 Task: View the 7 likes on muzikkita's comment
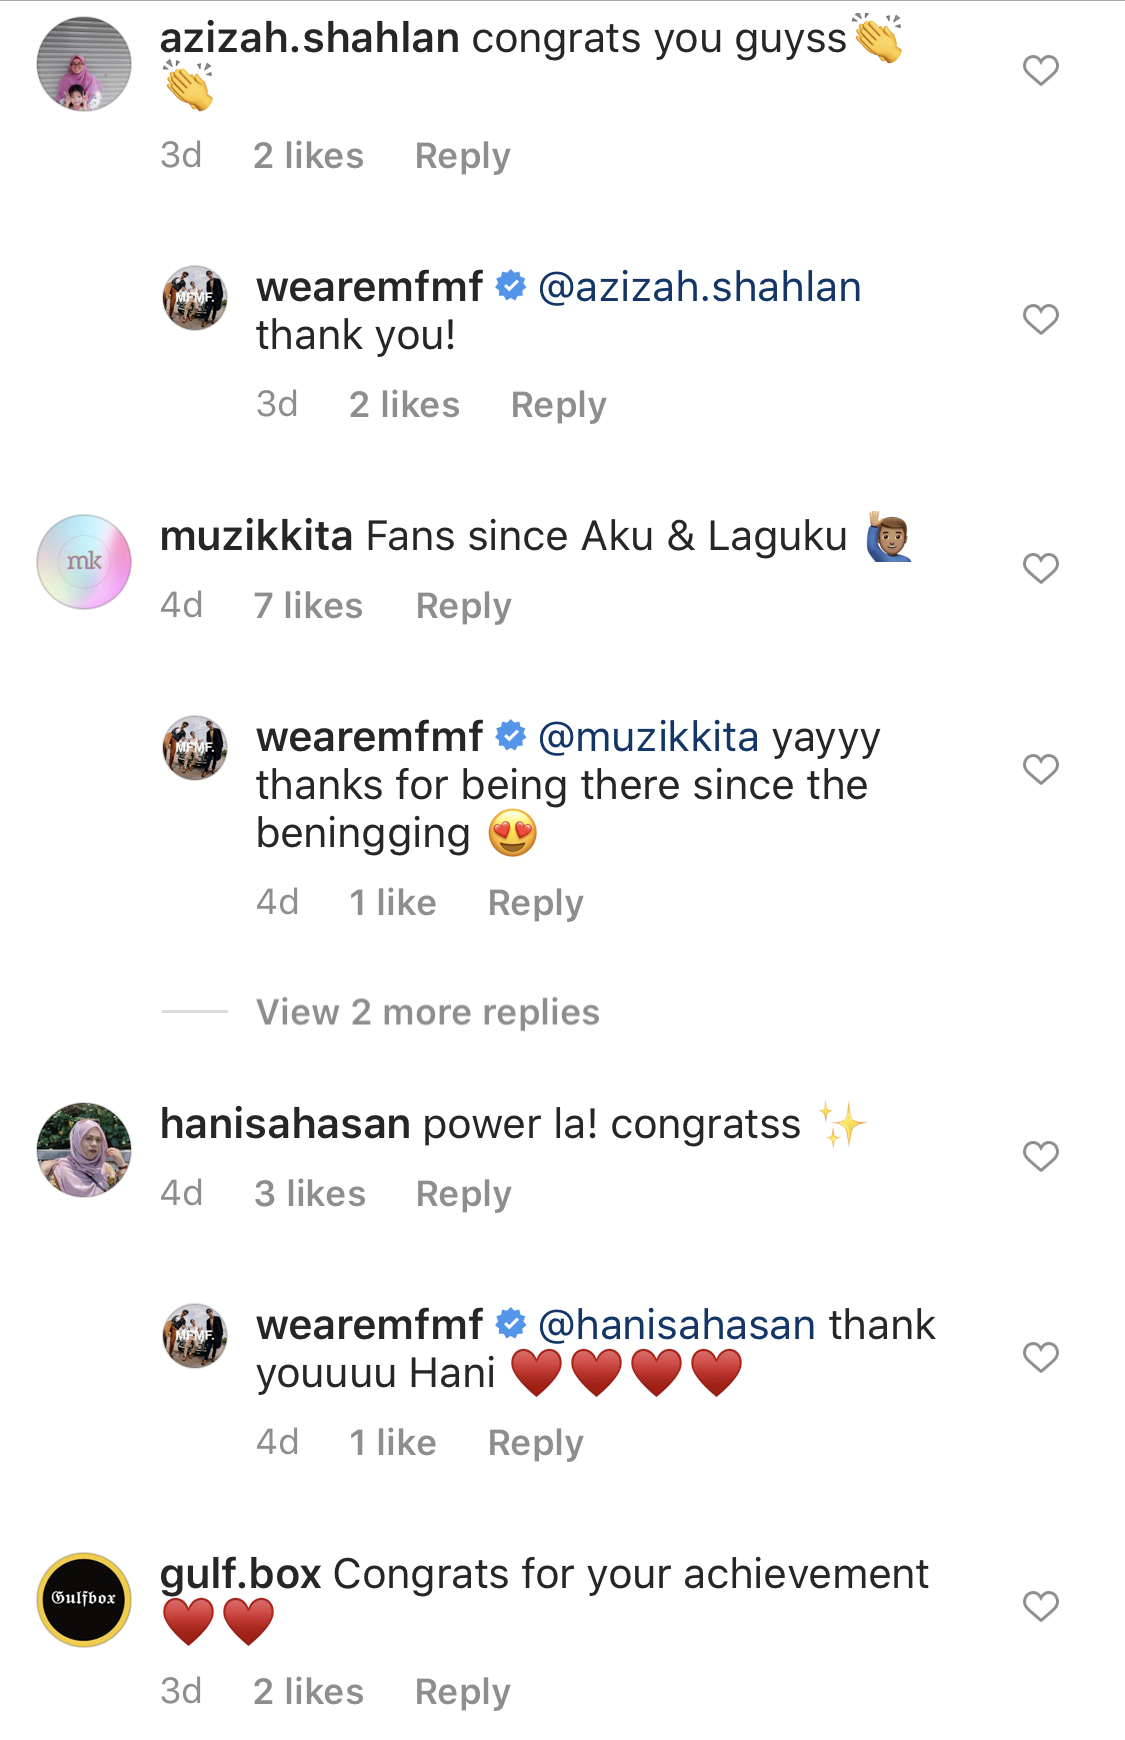tap(308, 606)
